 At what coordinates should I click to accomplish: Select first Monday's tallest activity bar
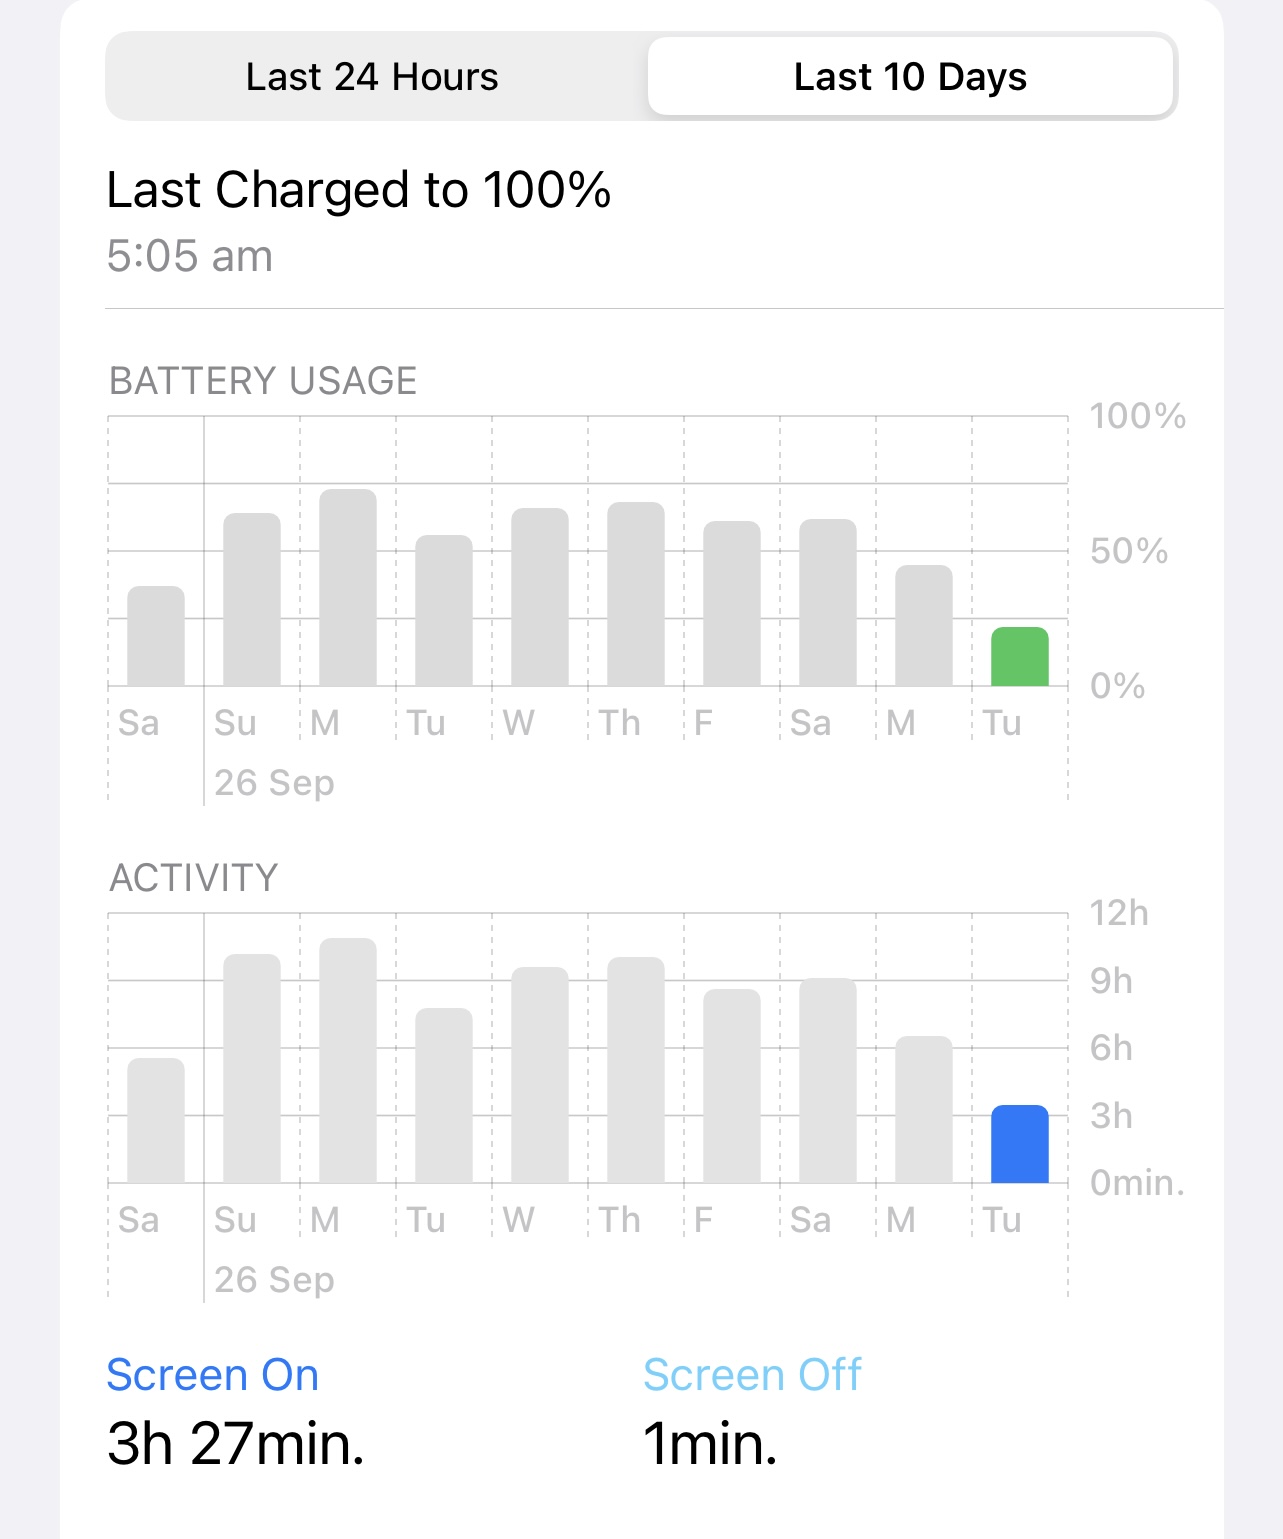(x=348, y=1060)
